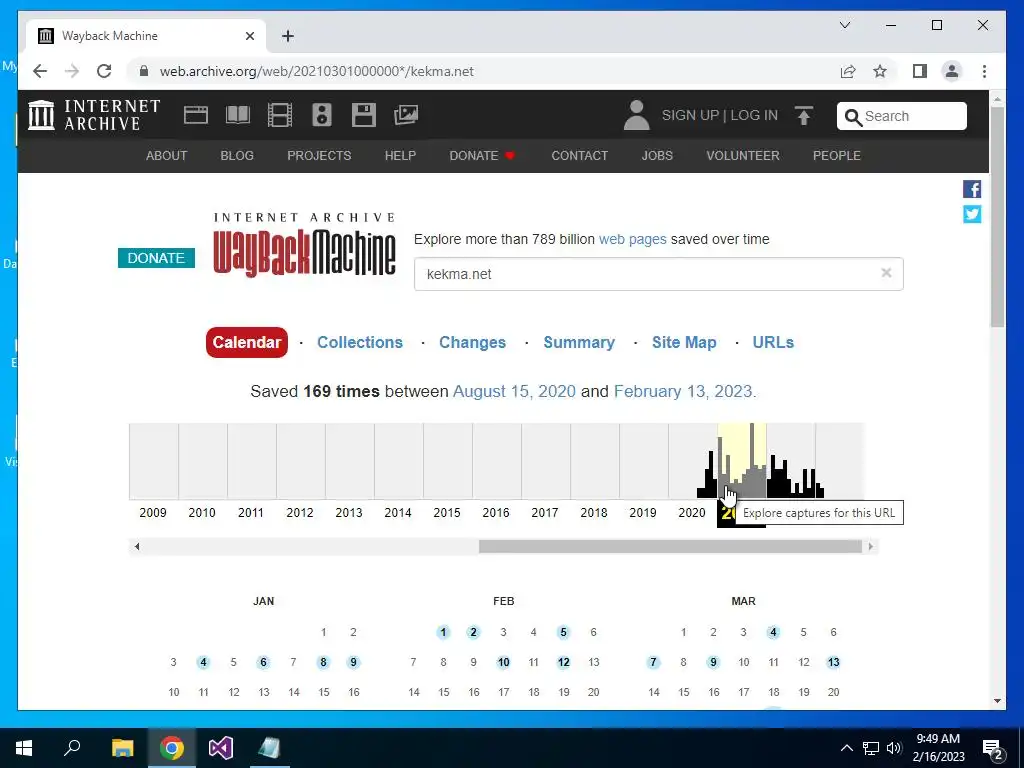Image resolution: width=1024 pixels, height=768 pixels.
Task: View site information lock icon
Action: 144,71
